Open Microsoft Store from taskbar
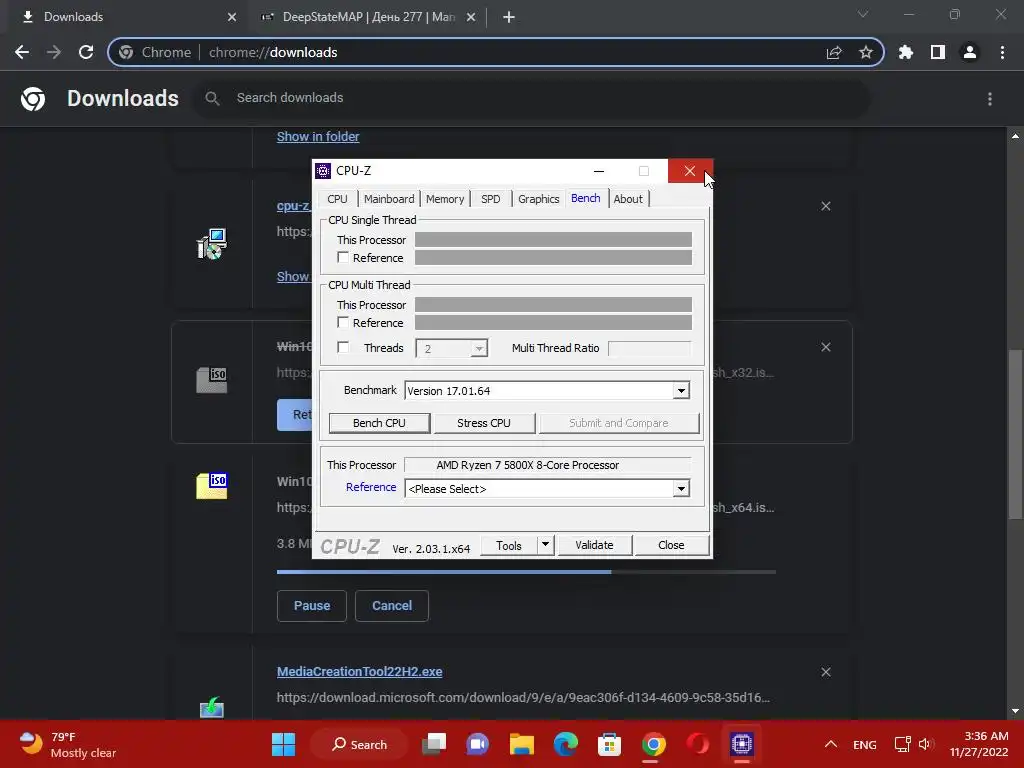The image size is (1024, 768). [x=609, y=744]
